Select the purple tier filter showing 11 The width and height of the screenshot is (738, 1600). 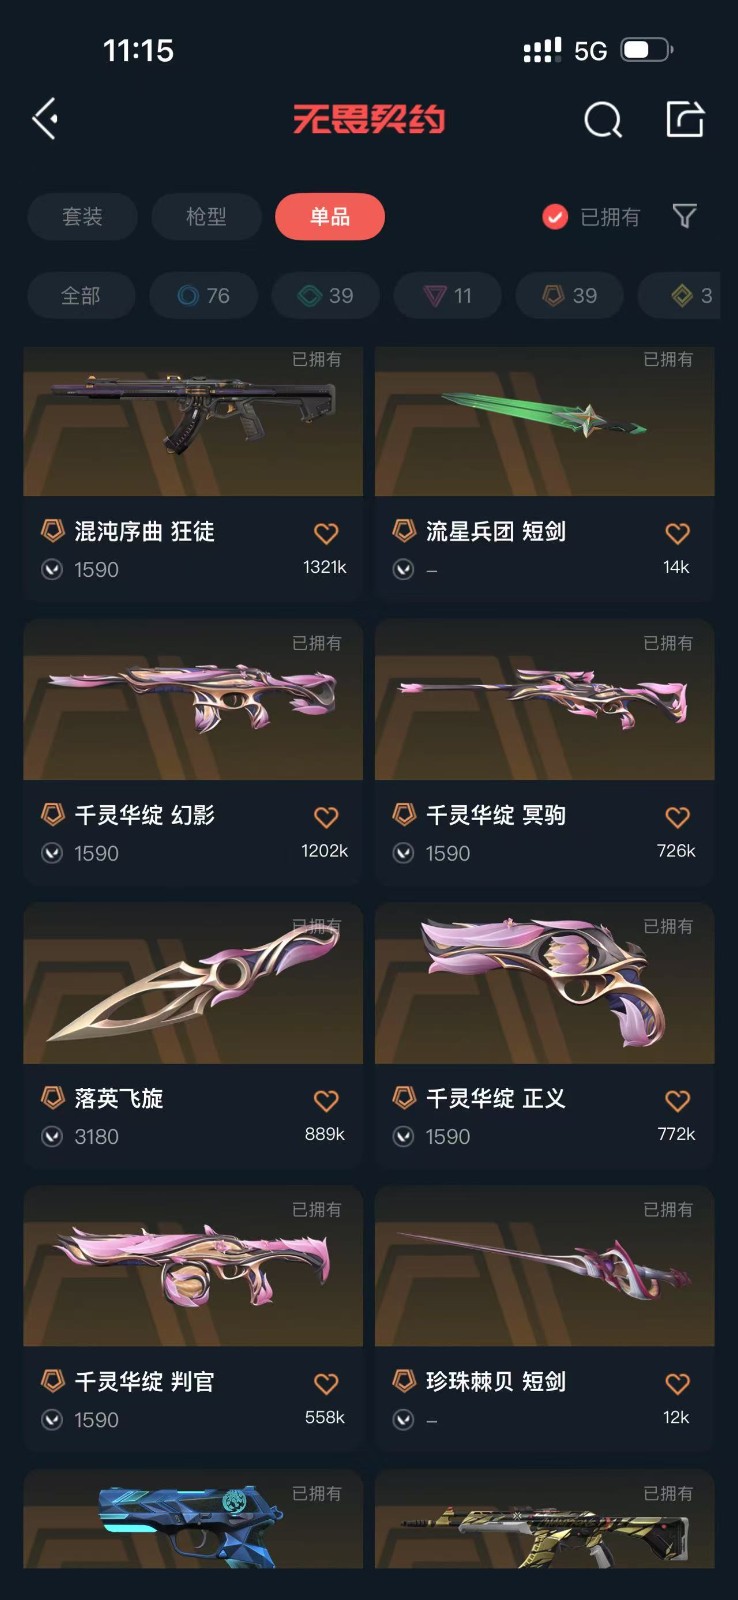tap(448, 296)
